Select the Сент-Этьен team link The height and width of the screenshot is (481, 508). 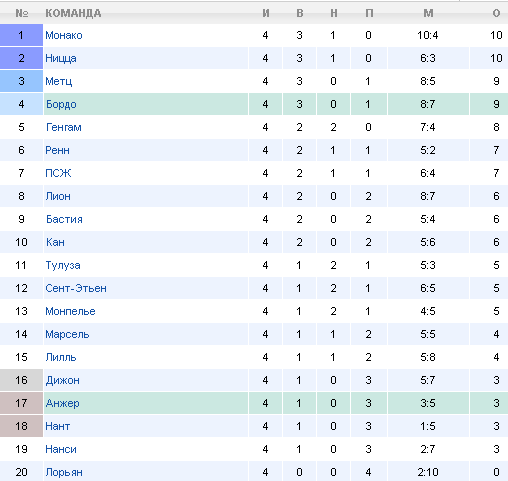[x=76, y=288]
